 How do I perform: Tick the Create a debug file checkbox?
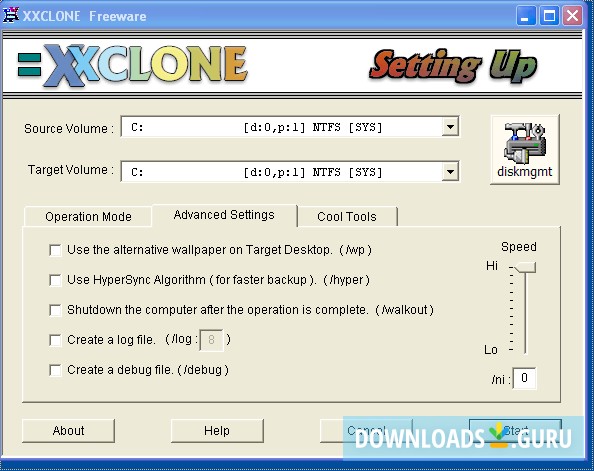point(55,370)
